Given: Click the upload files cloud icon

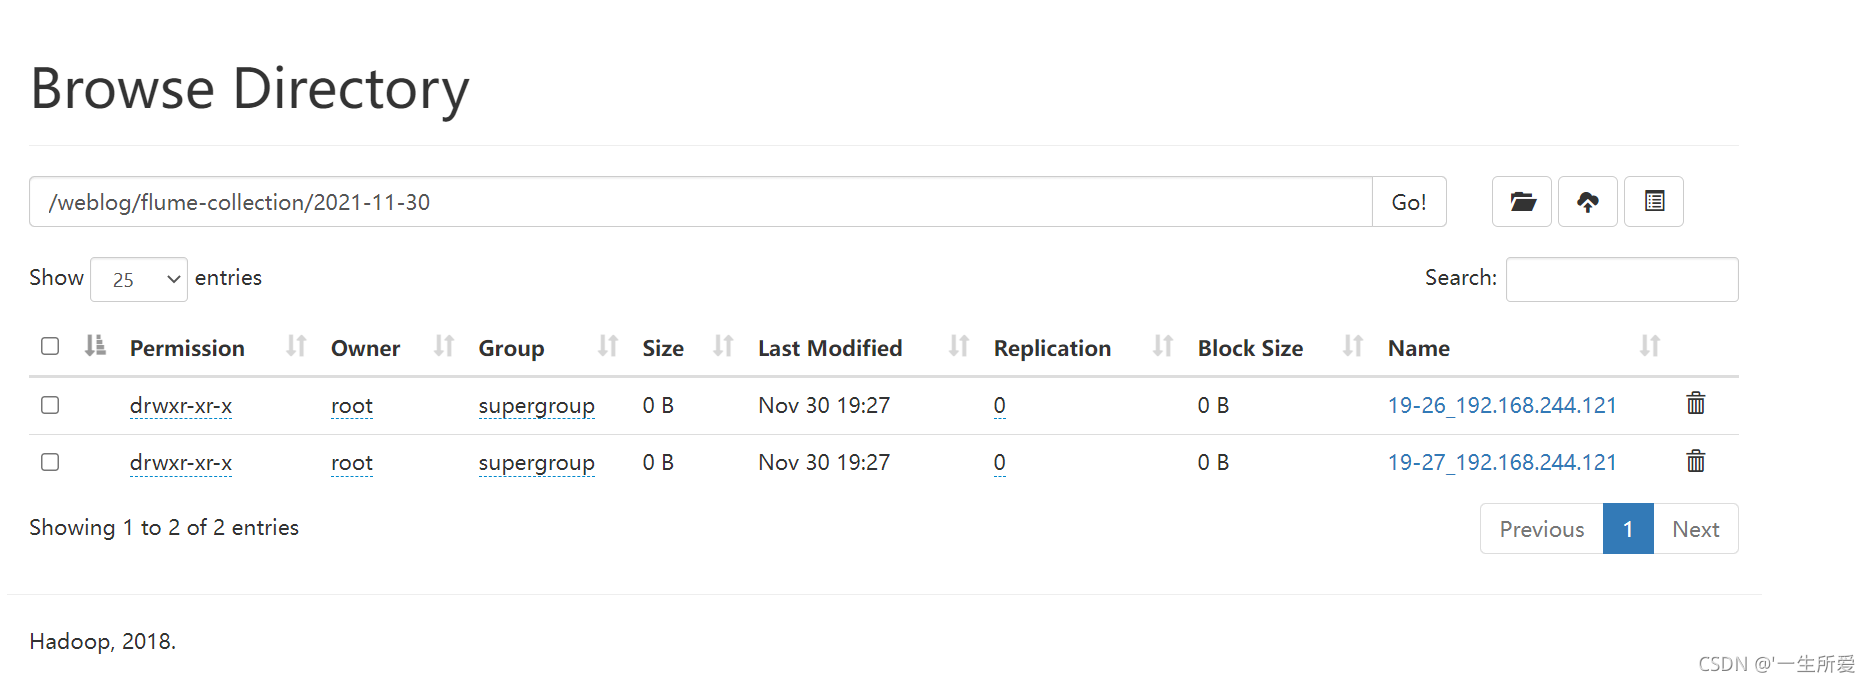Looking at the screenshot, I should pyautogui.click(x=1587, y=202).
